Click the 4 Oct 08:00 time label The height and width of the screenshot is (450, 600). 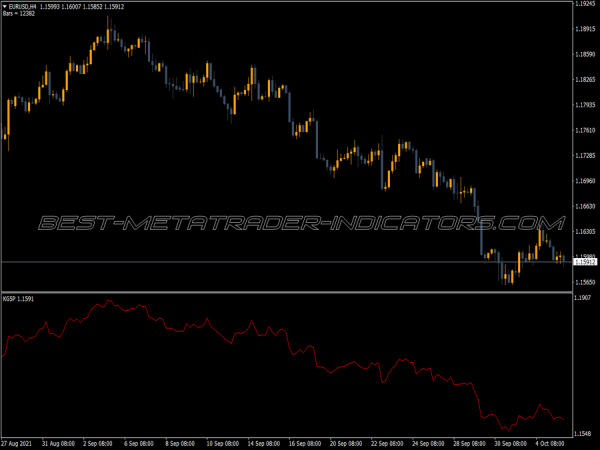click(550, 444)
